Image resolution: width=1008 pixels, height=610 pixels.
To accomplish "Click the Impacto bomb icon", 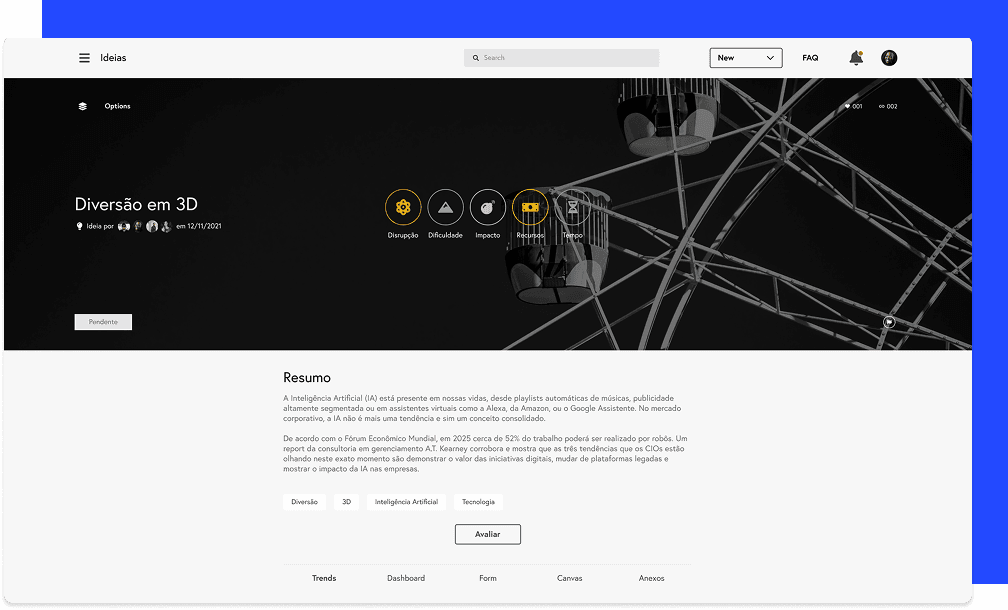I will (488, 207).
